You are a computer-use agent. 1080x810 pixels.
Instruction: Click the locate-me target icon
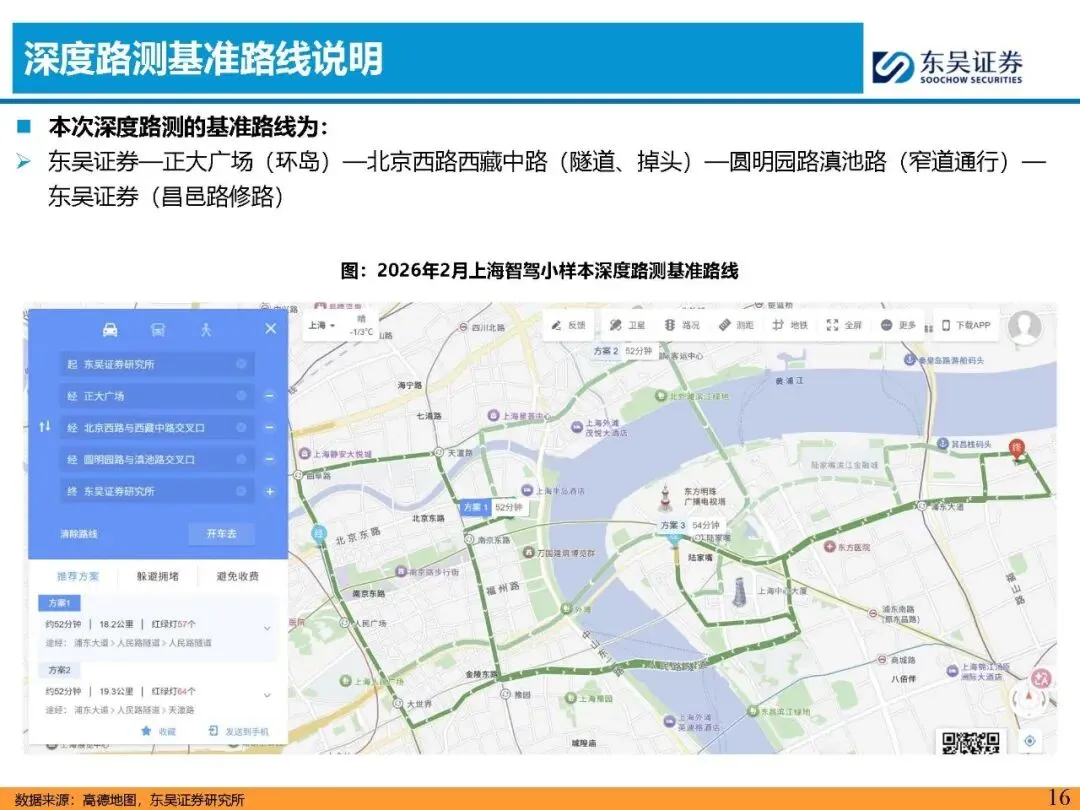1030,741
